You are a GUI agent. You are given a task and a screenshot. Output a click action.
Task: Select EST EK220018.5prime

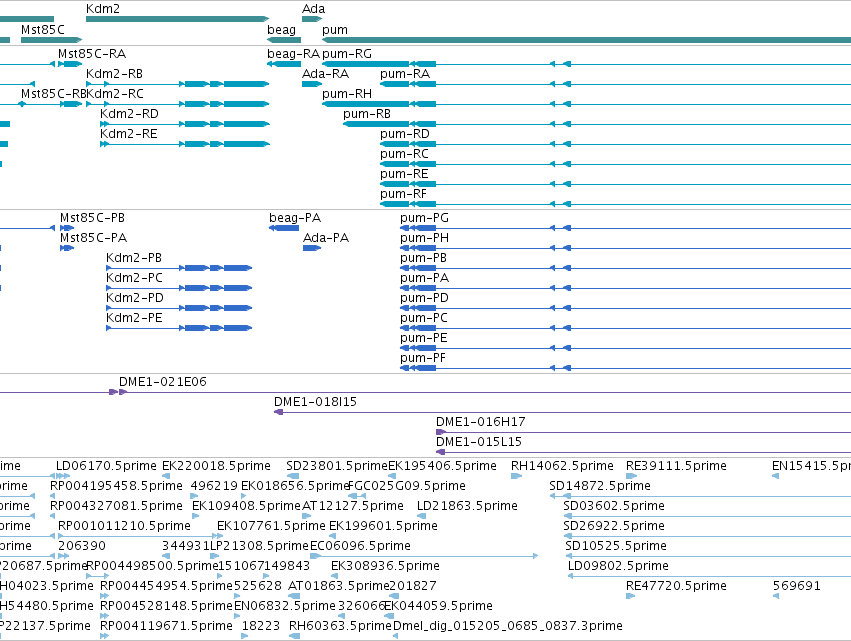click(216, 466)
